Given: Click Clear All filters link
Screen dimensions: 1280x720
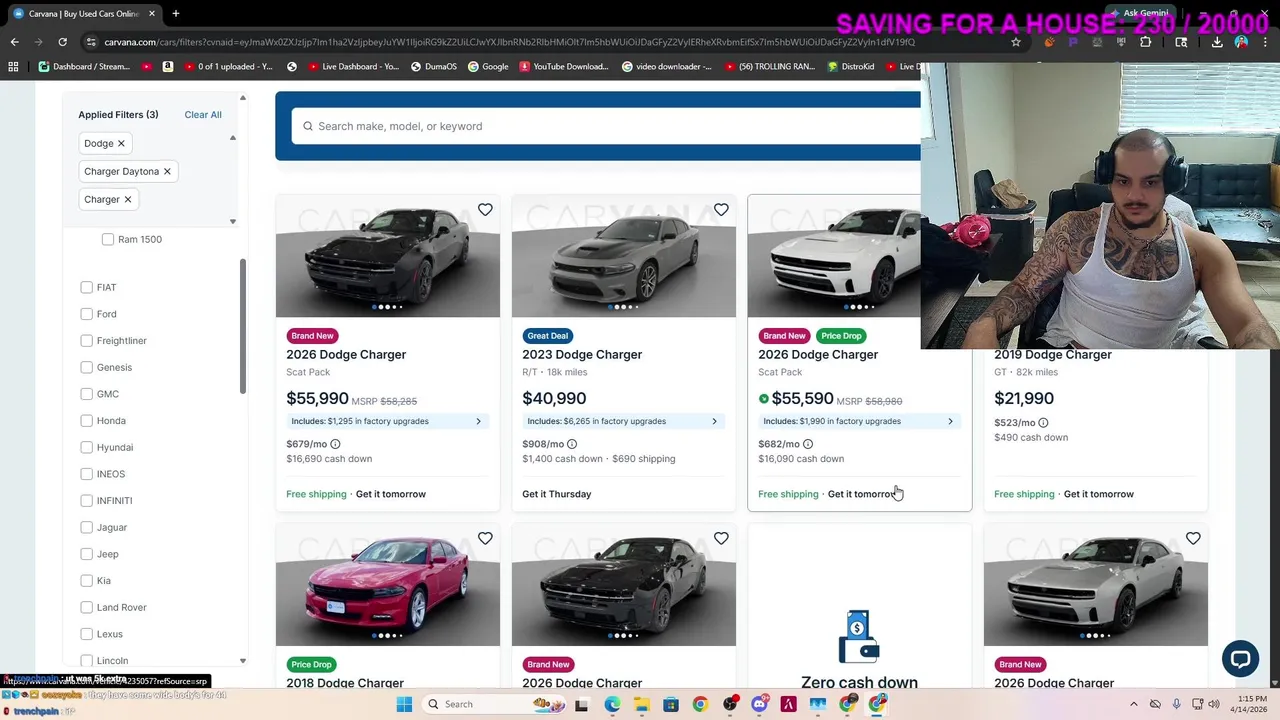Looking at the screenshot, I should [203, 115].
